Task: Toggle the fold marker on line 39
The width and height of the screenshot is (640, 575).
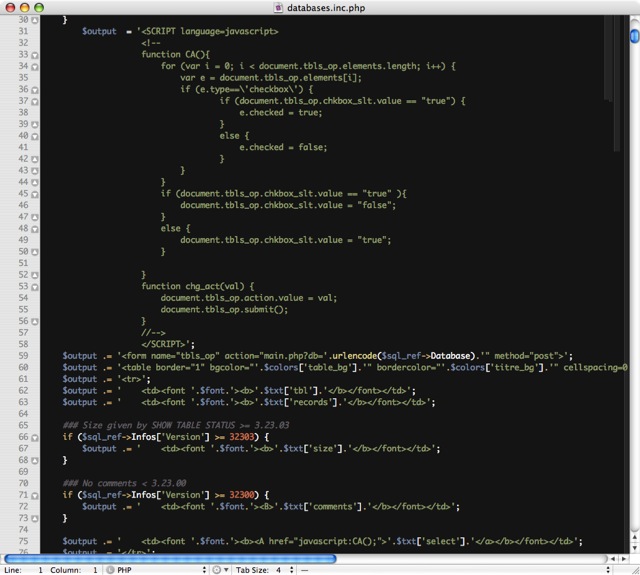Action: coord(35,124)
